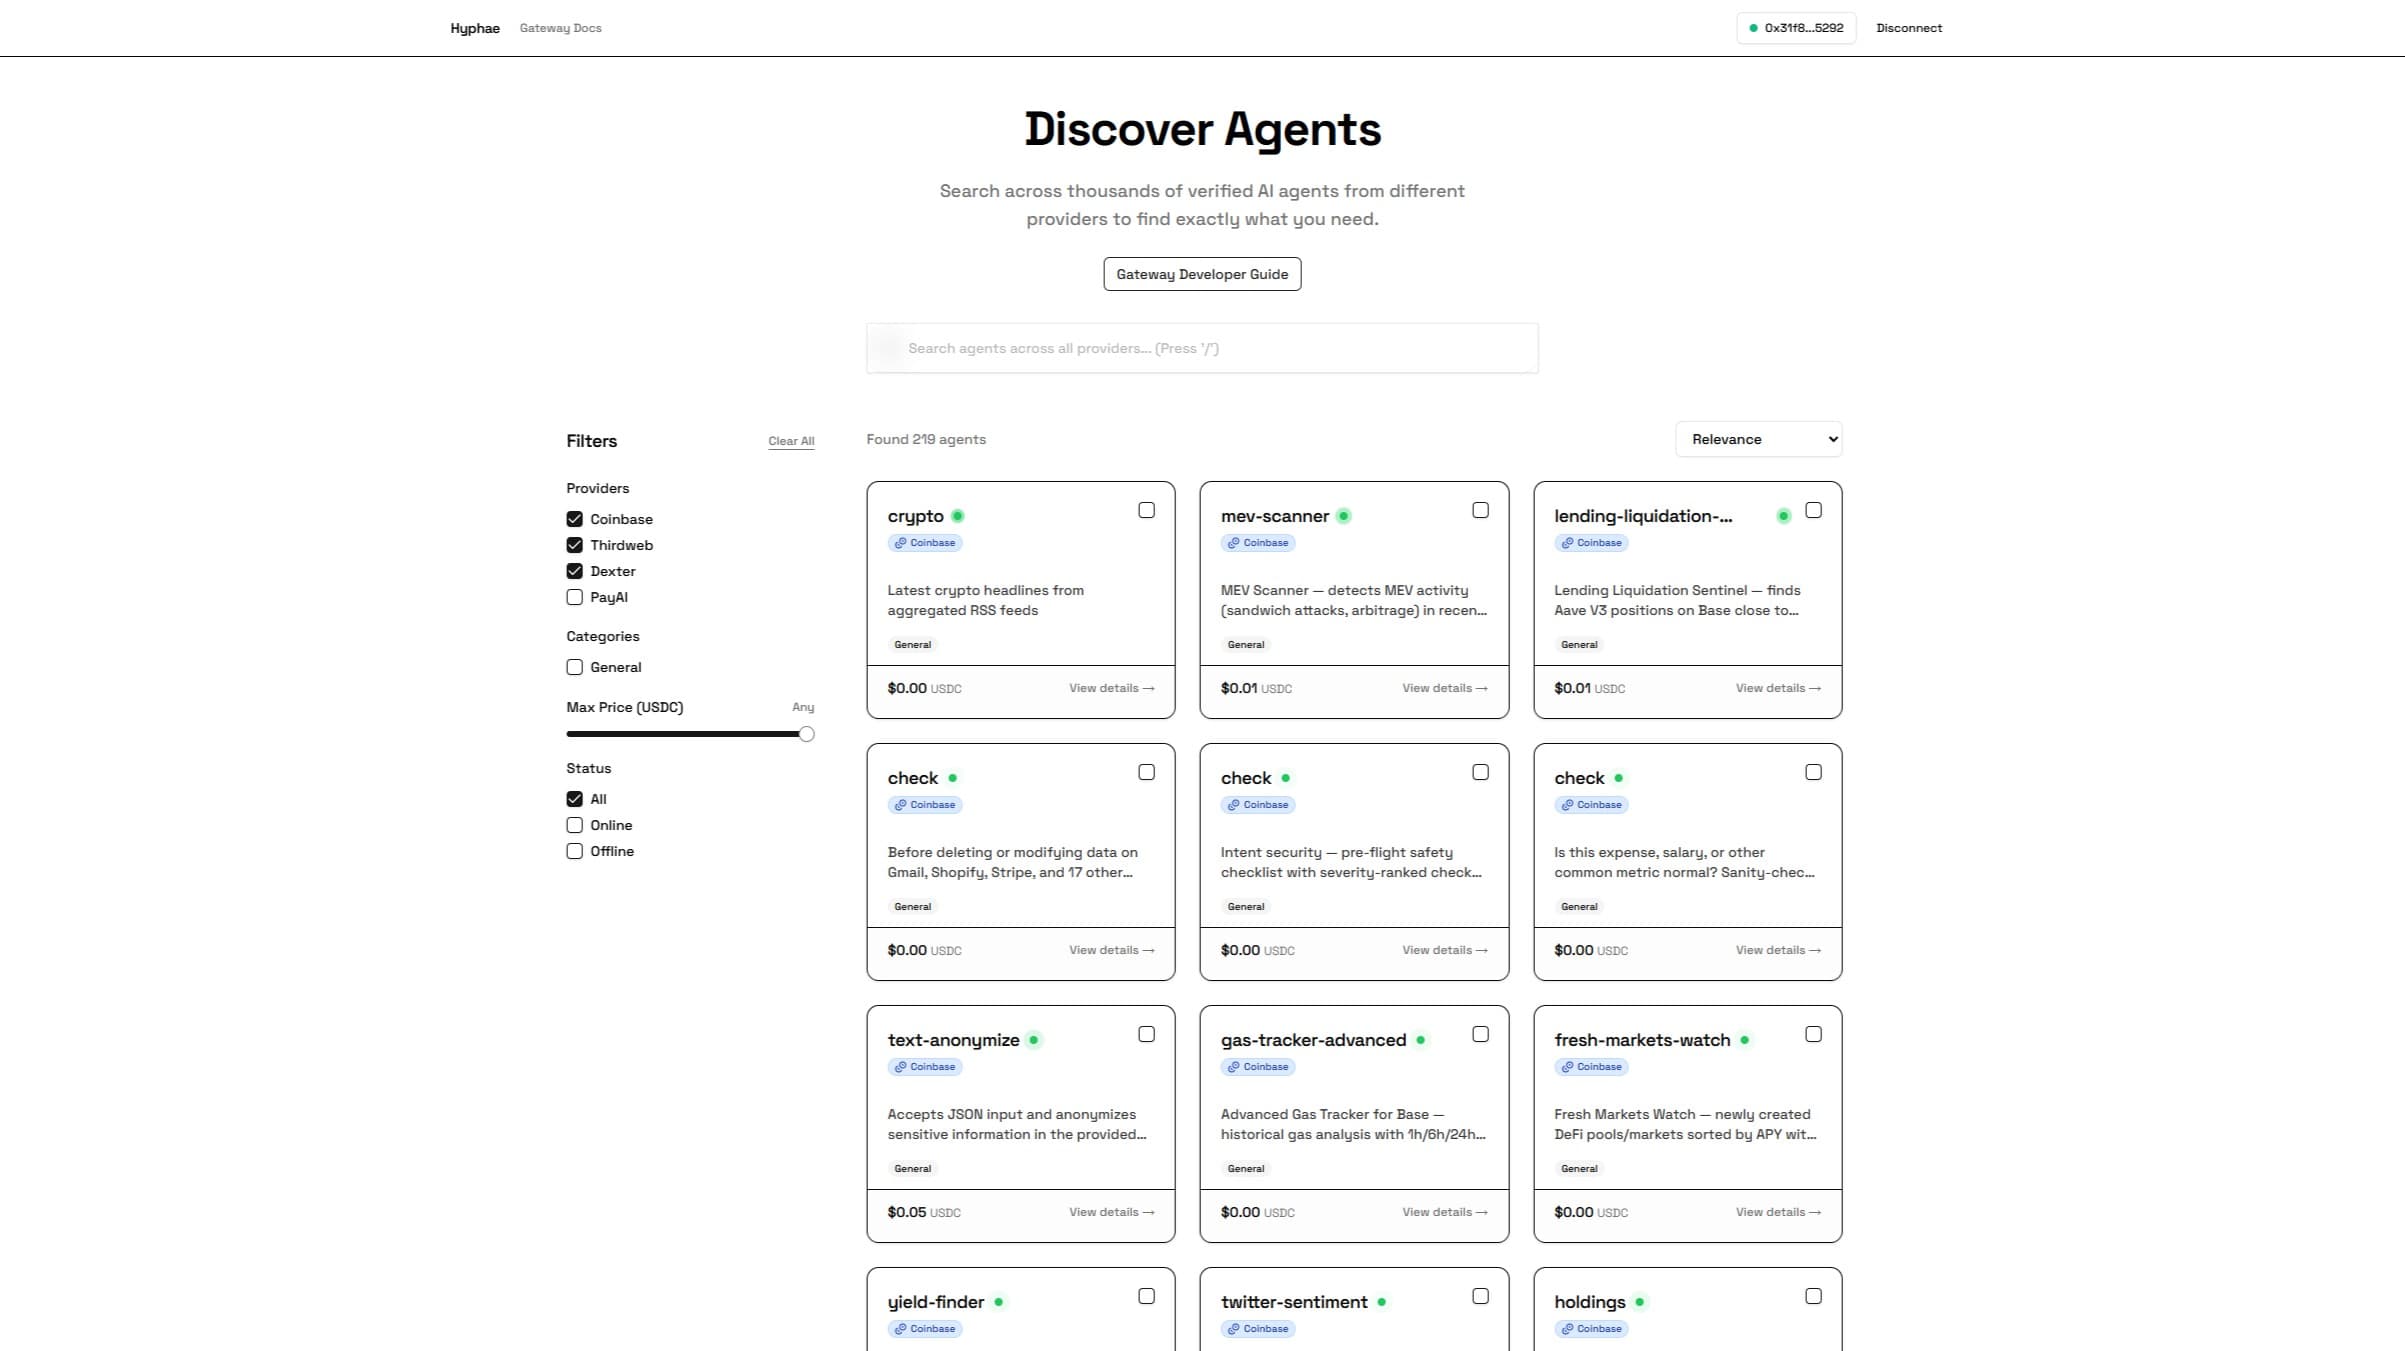Click Coinbase badge on text-anonymize card
Image resolution: width=2405 pixels, height=1351 pixels.
coord(925,1067)
